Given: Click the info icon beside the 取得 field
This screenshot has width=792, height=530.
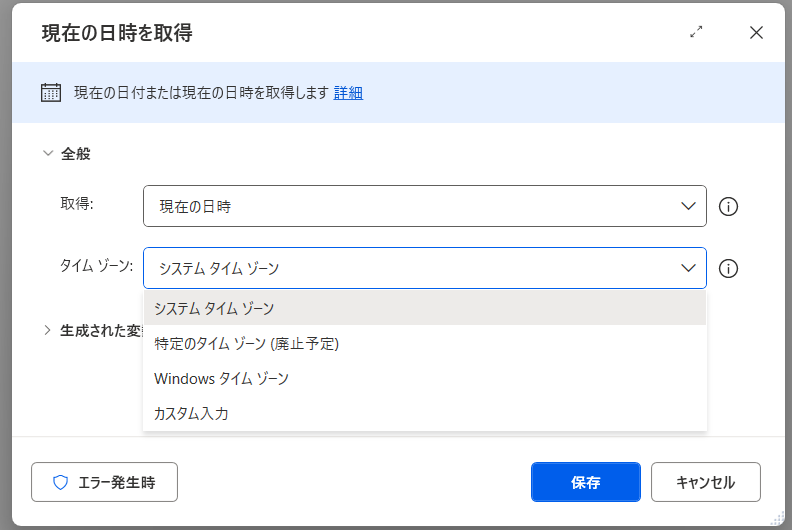Looking at the screenshot, I should (x=729, y=207).
